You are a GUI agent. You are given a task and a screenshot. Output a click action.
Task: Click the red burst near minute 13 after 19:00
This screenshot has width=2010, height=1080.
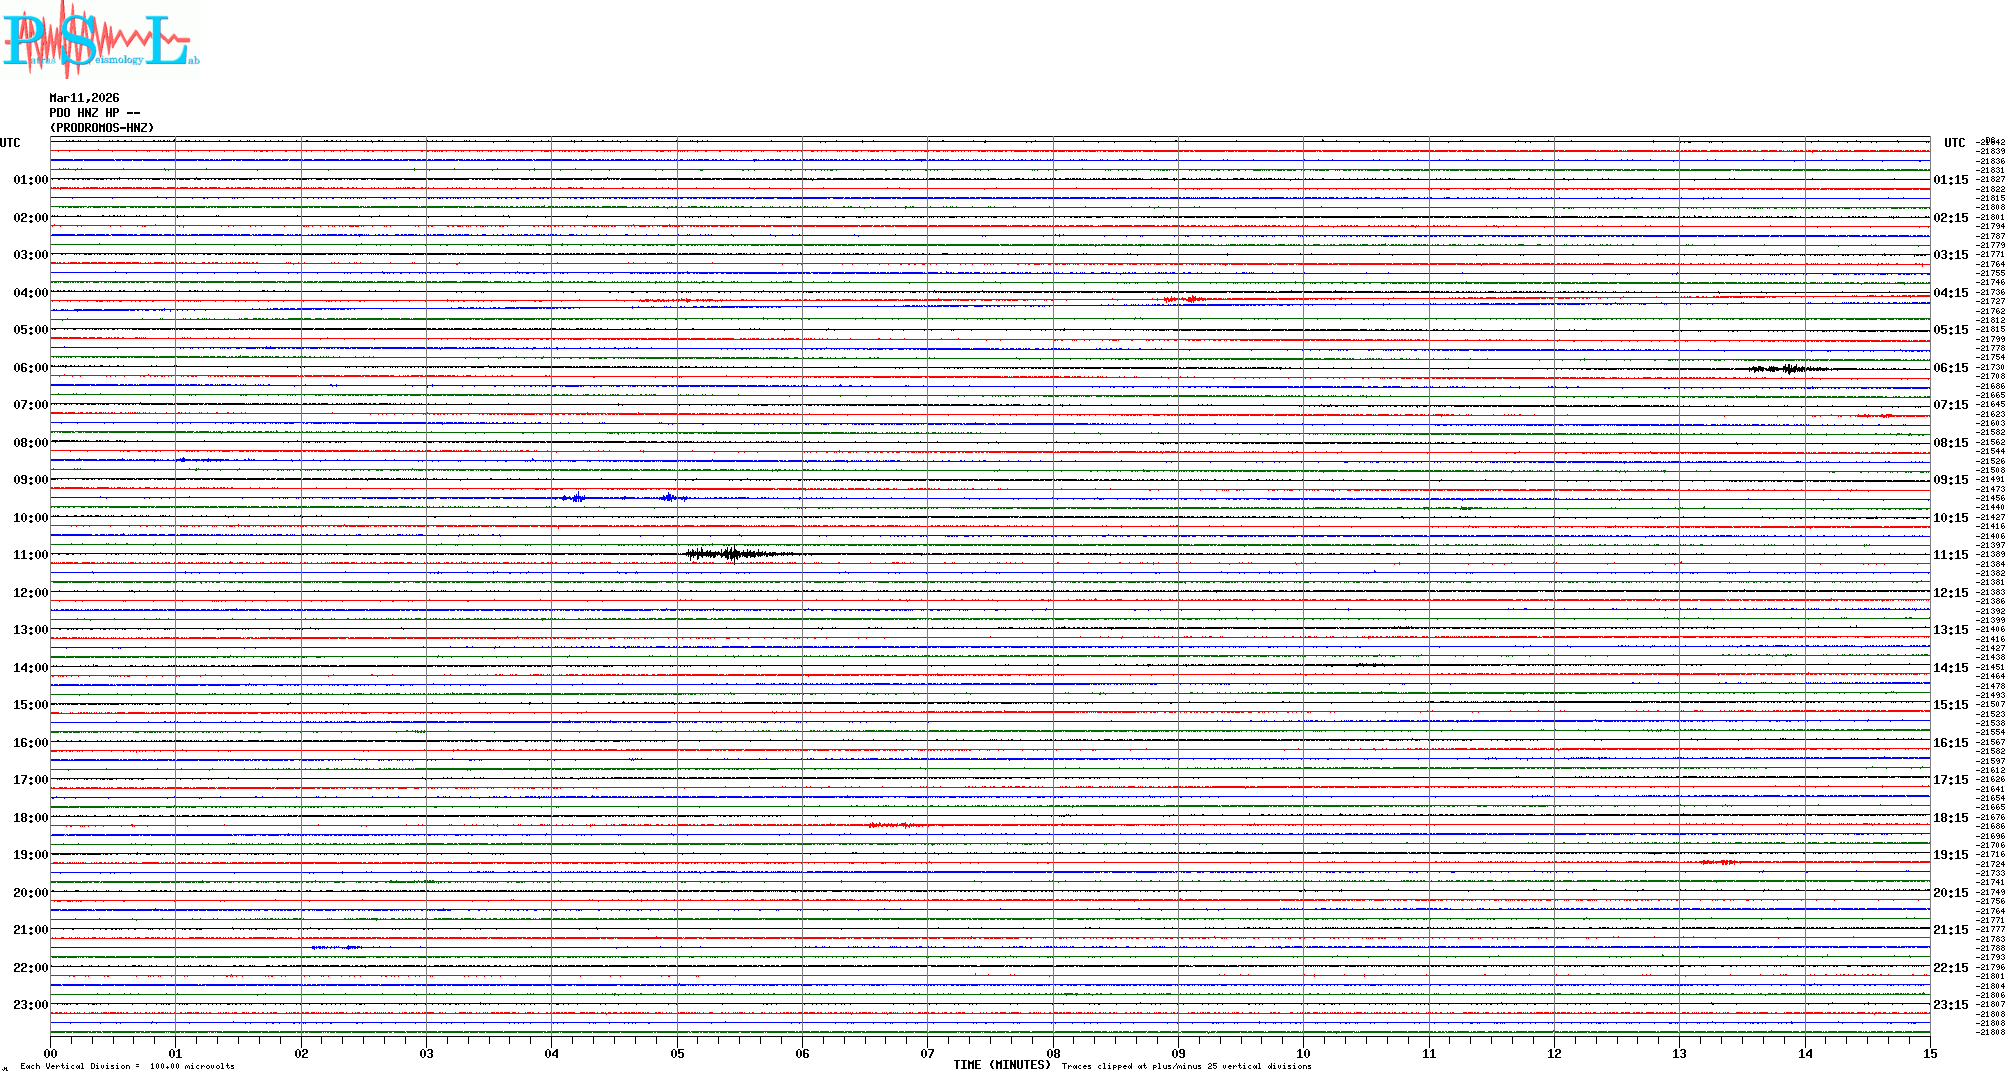pyautogui.click(x=1719, y=862)
